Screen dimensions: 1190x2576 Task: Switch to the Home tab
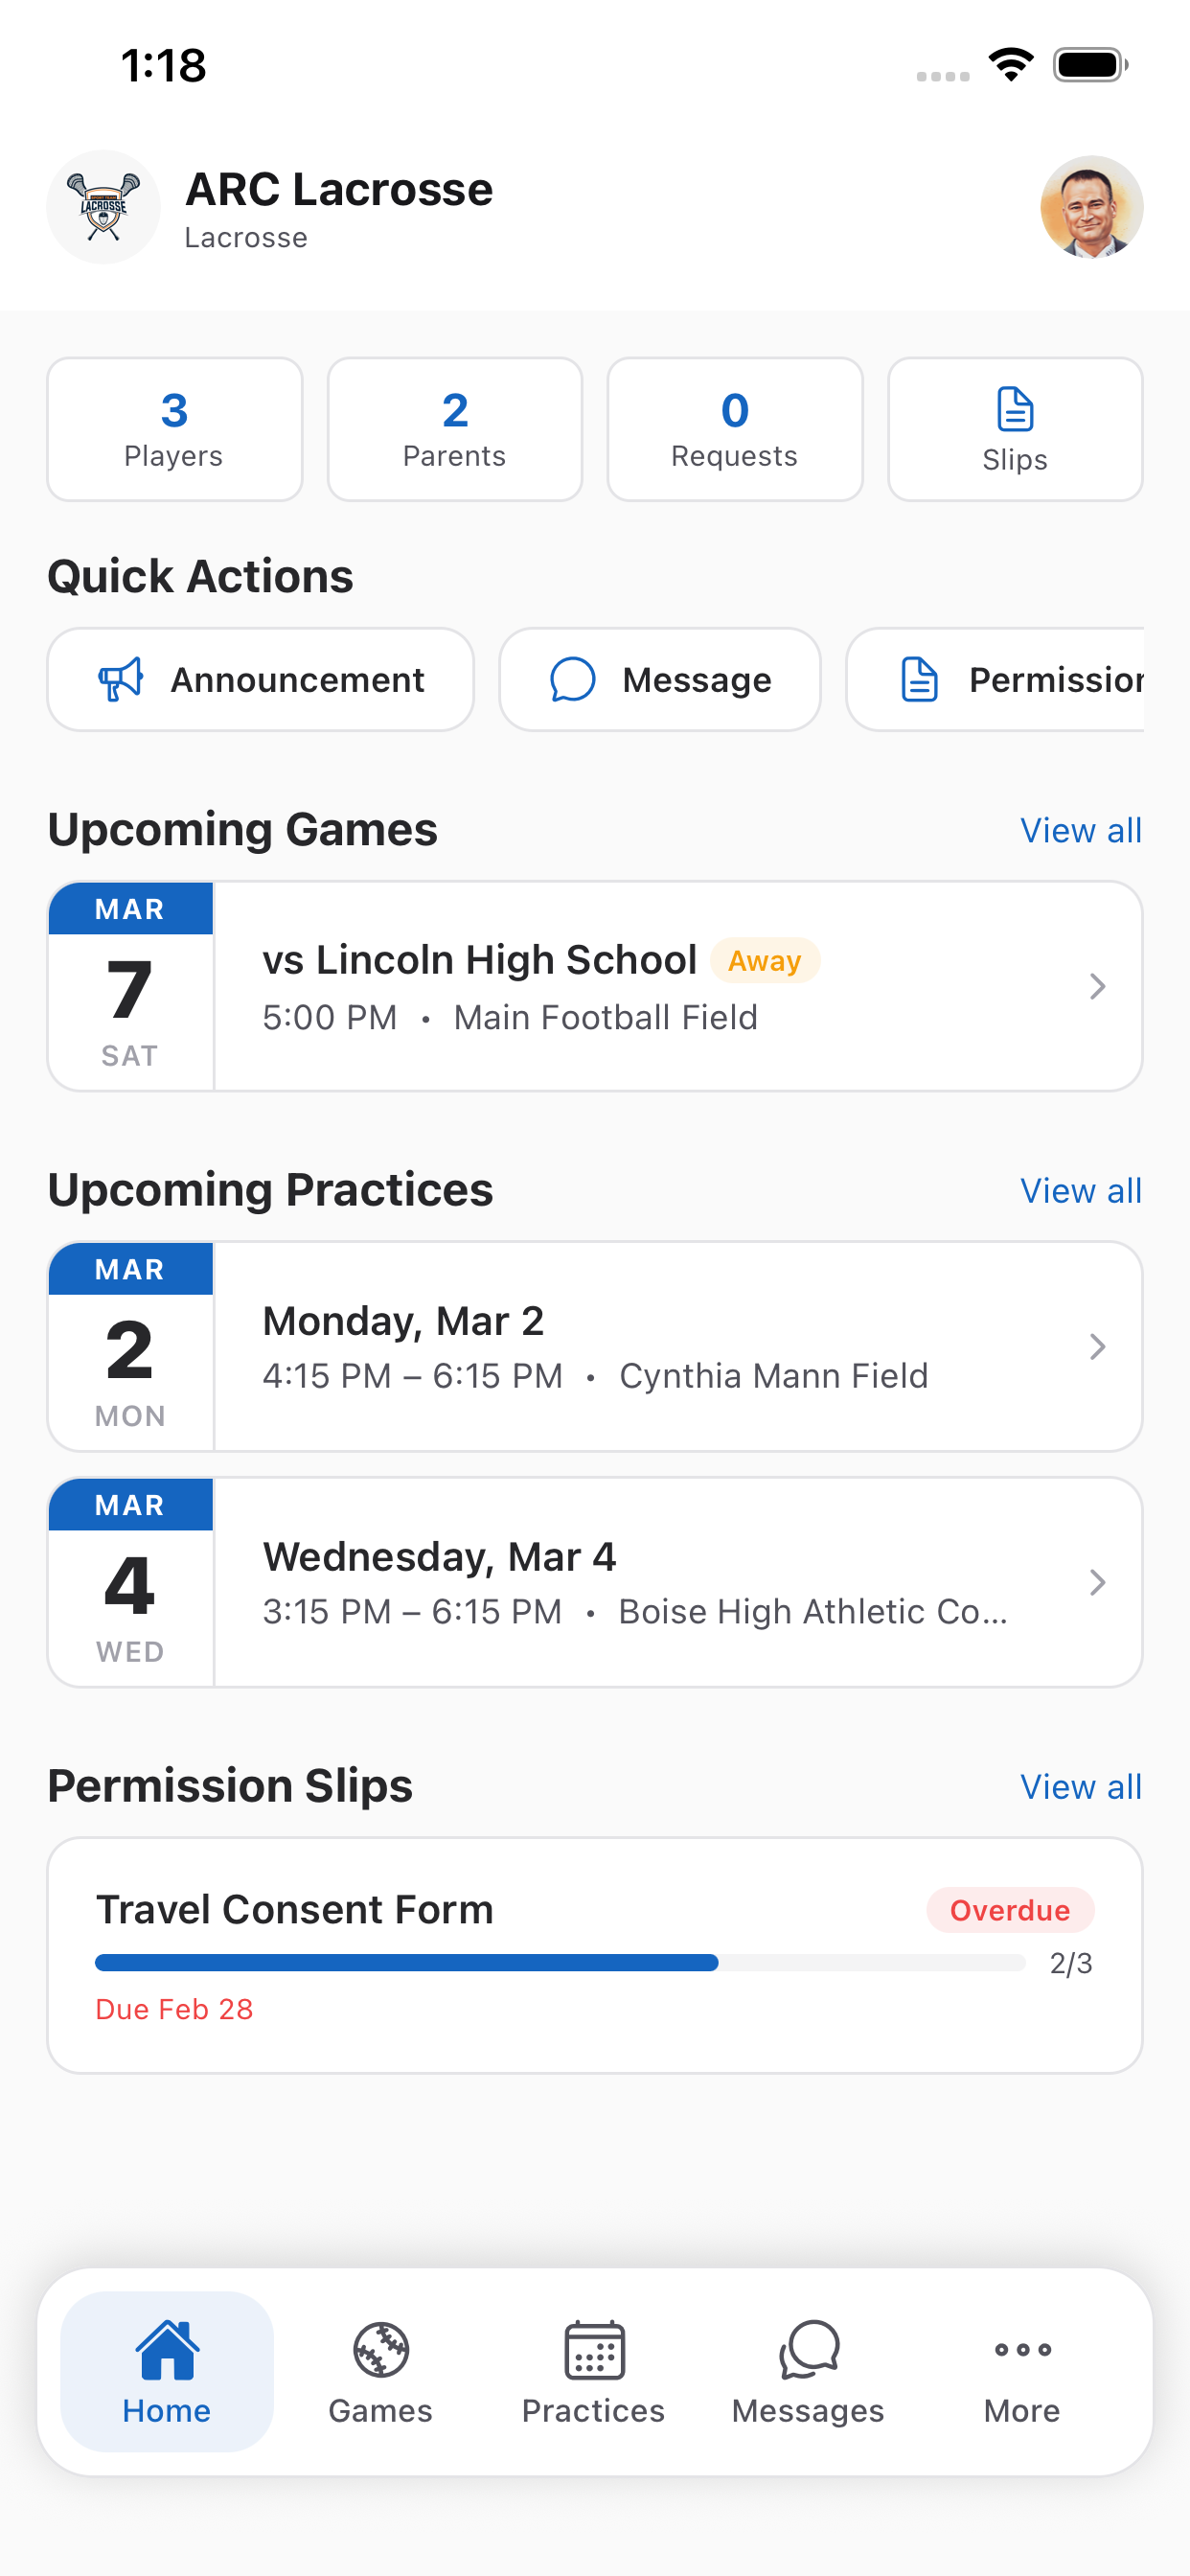(167, 2371)
